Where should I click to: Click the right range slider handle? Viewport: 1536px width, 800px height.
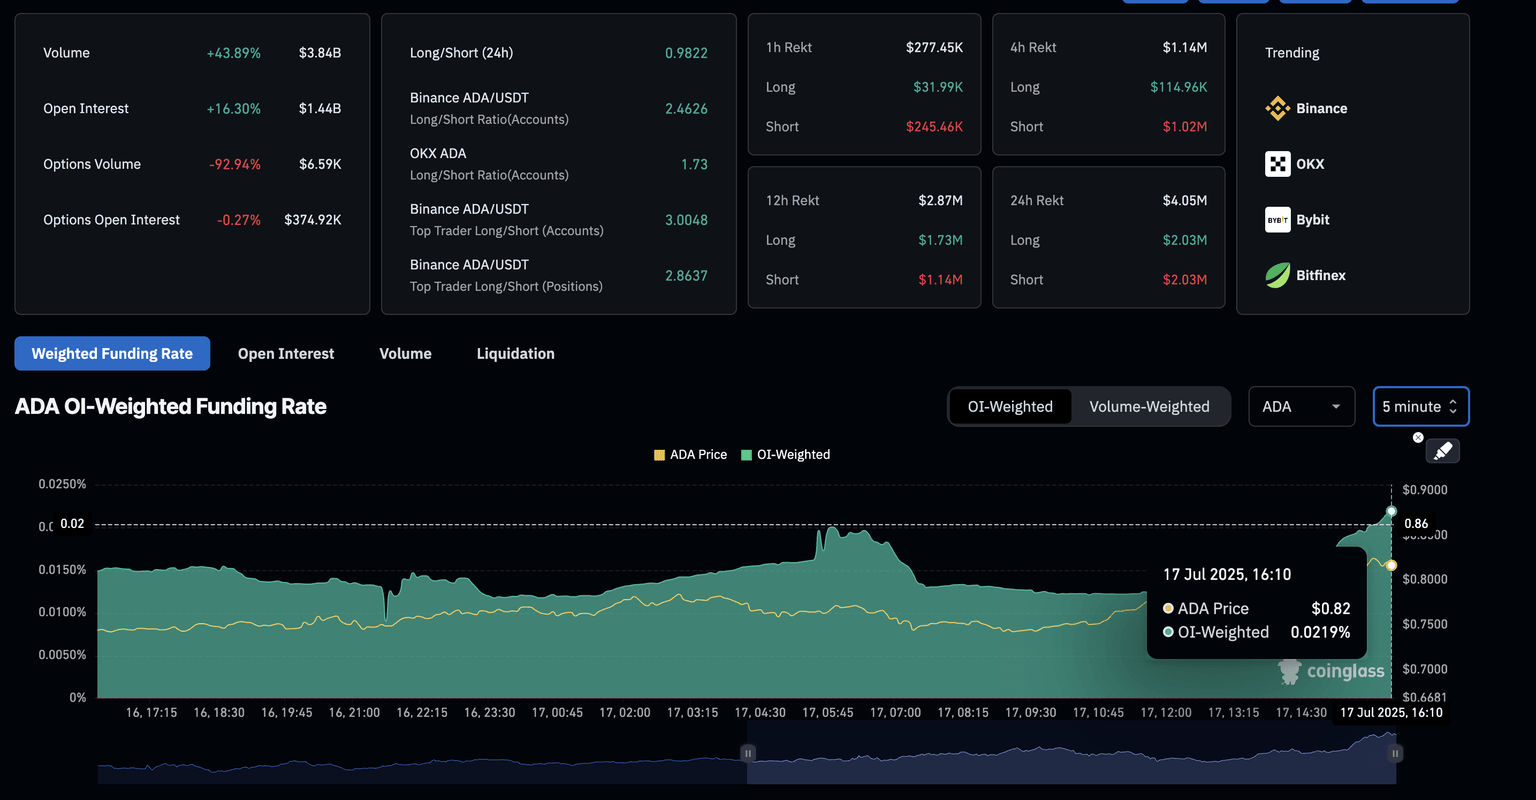1395,753
